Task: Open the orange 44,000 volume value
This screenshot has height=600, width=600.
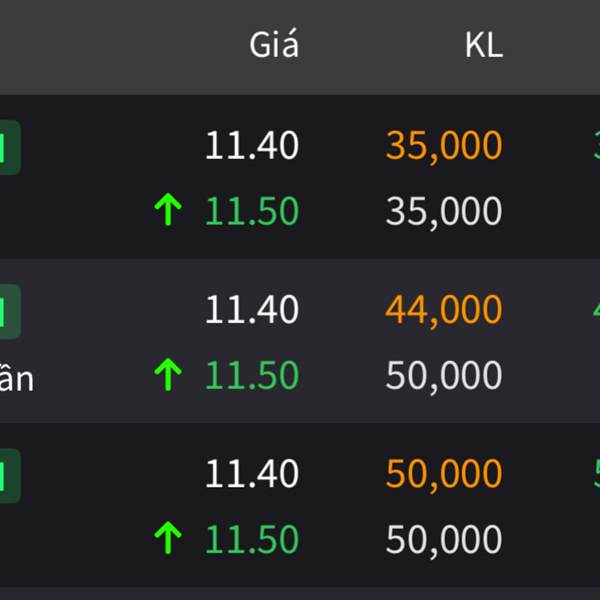Action: (444, 311)
